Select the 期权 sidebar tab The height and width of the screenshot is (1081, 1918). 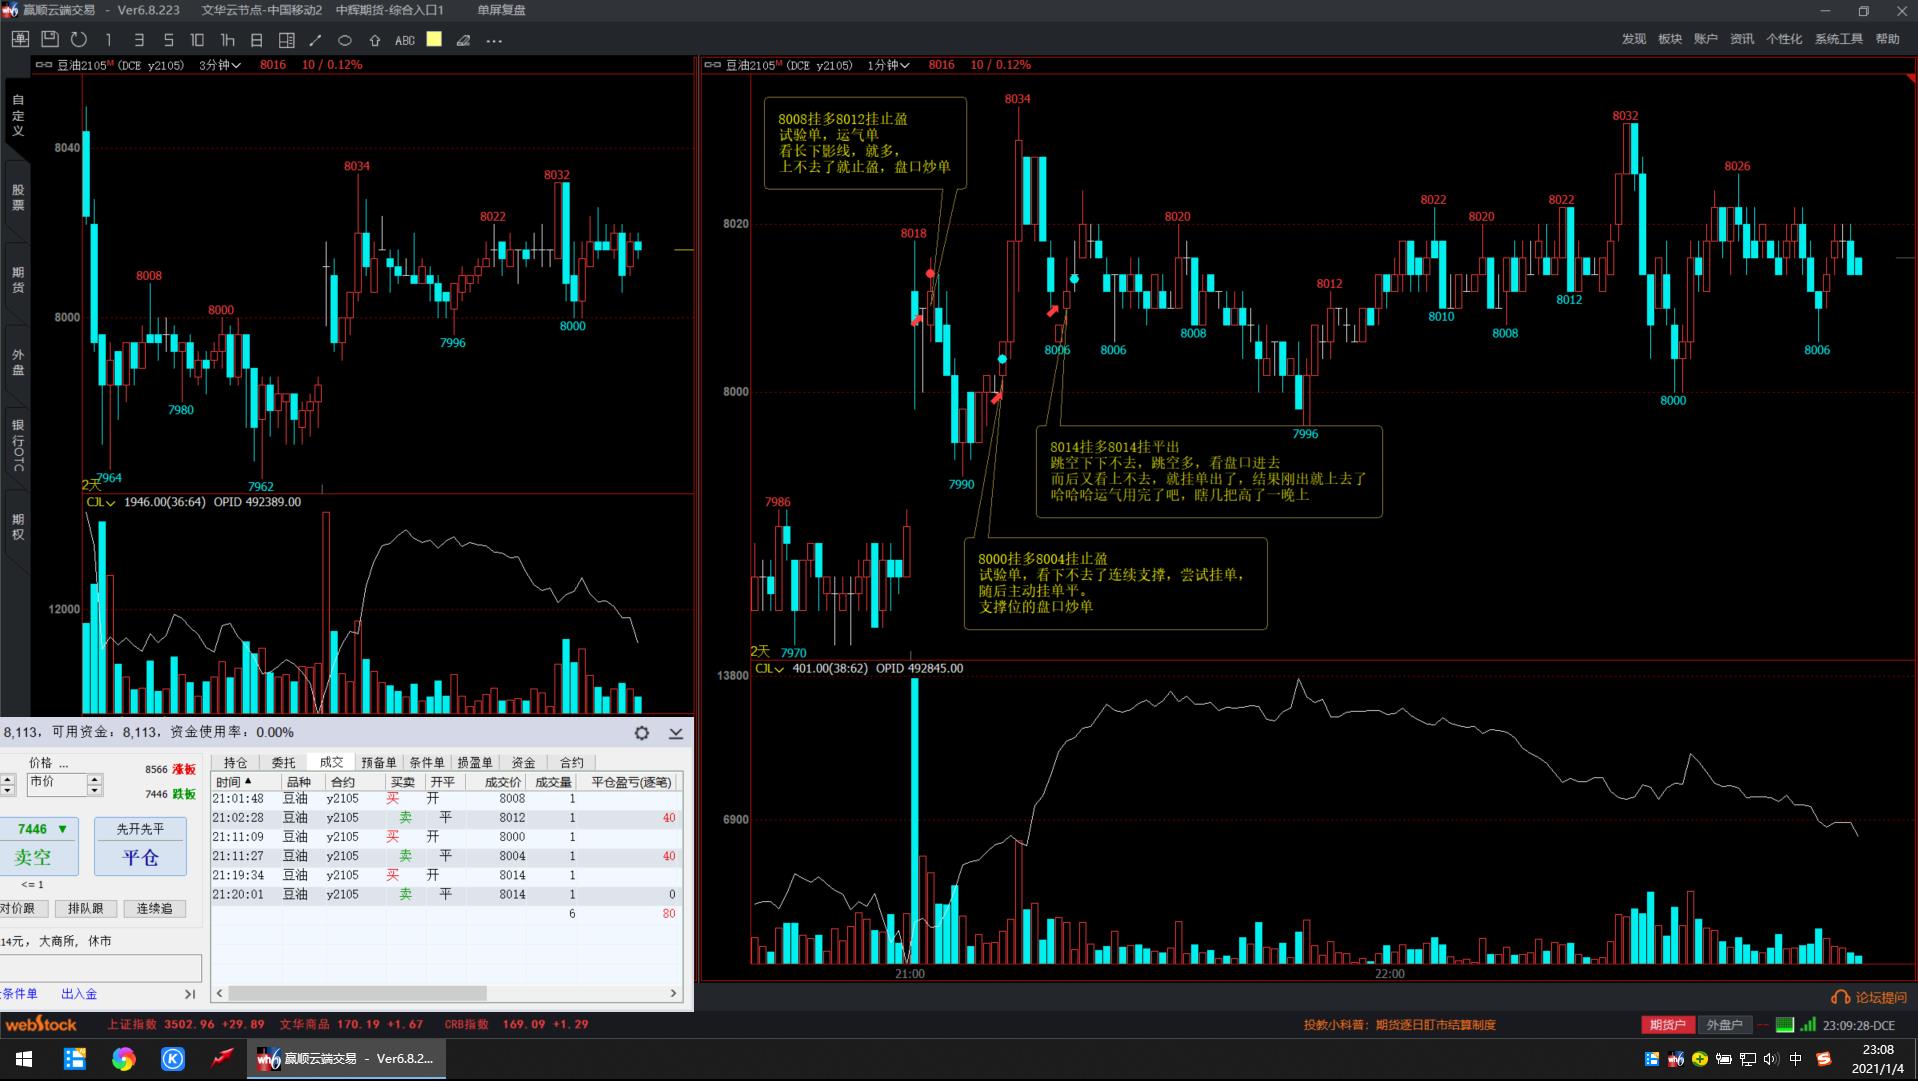(17, 527)
